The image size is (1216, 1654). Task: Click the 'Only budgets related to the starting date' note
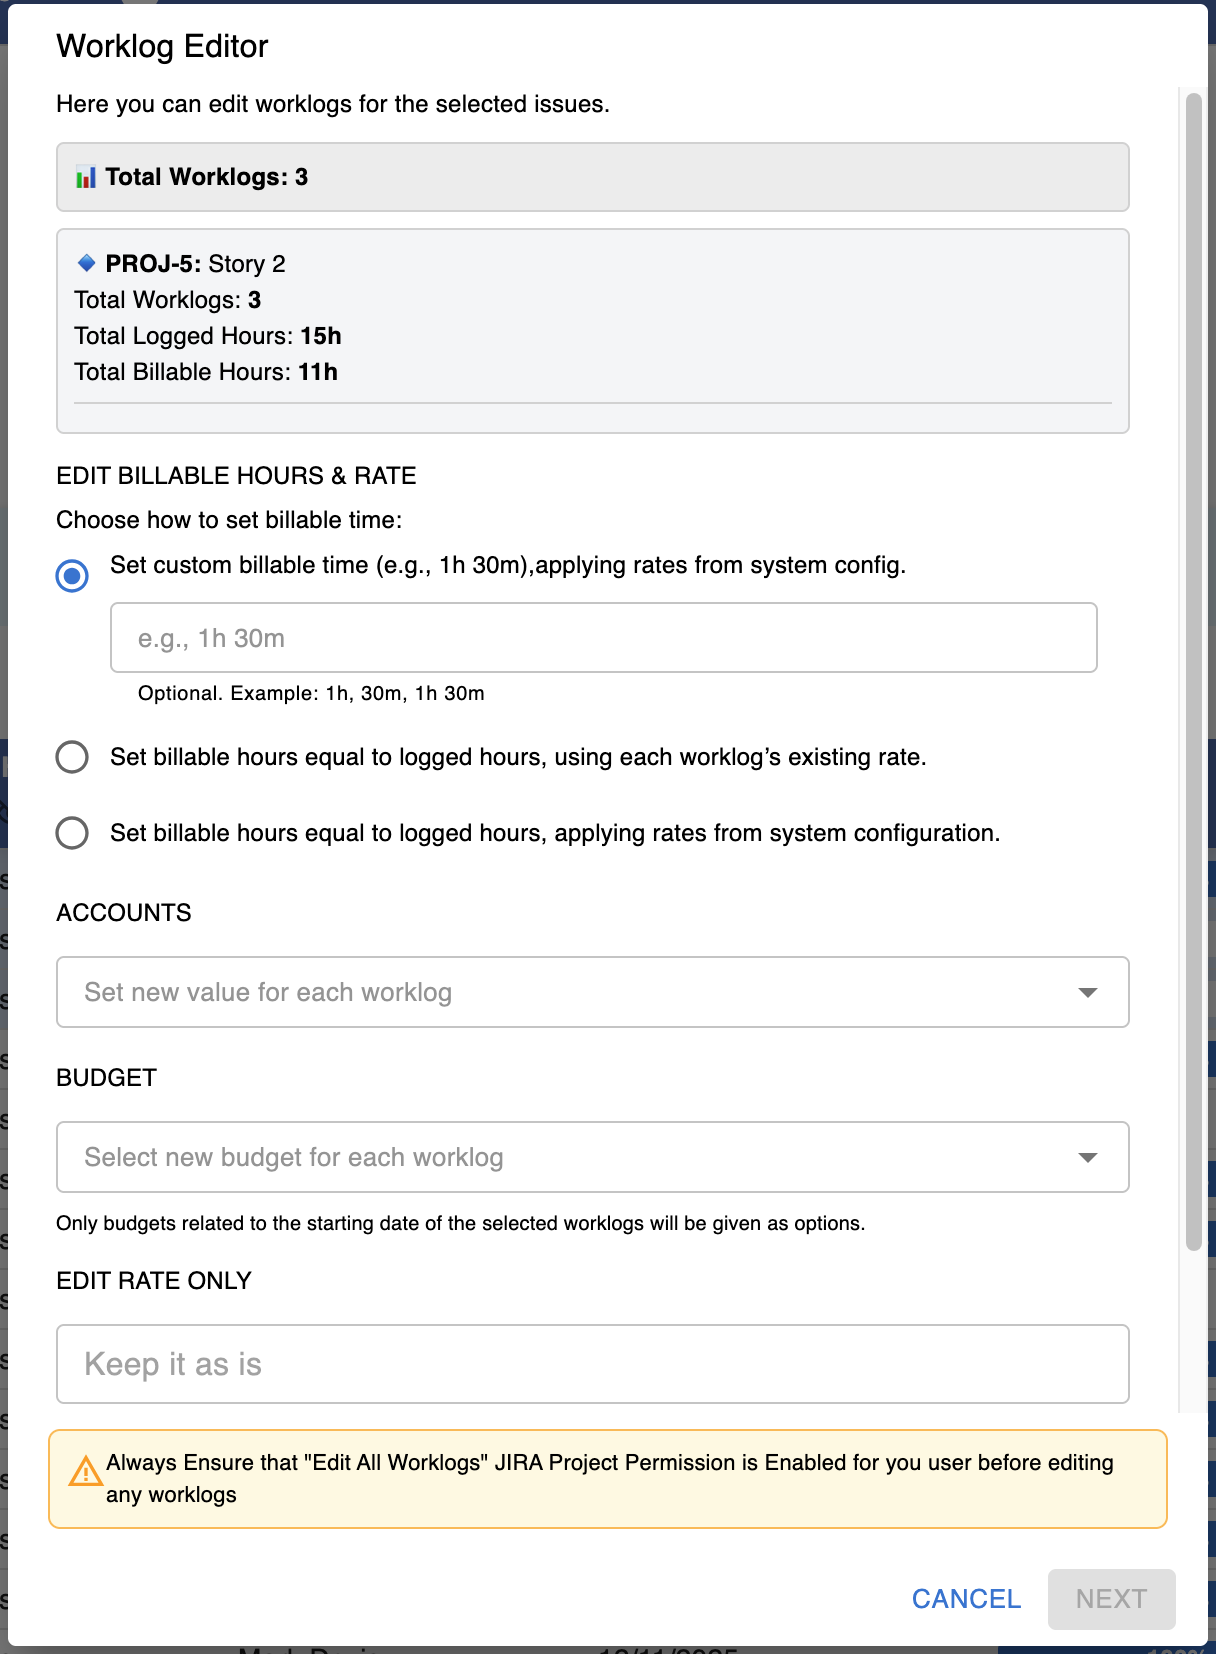461,1223
